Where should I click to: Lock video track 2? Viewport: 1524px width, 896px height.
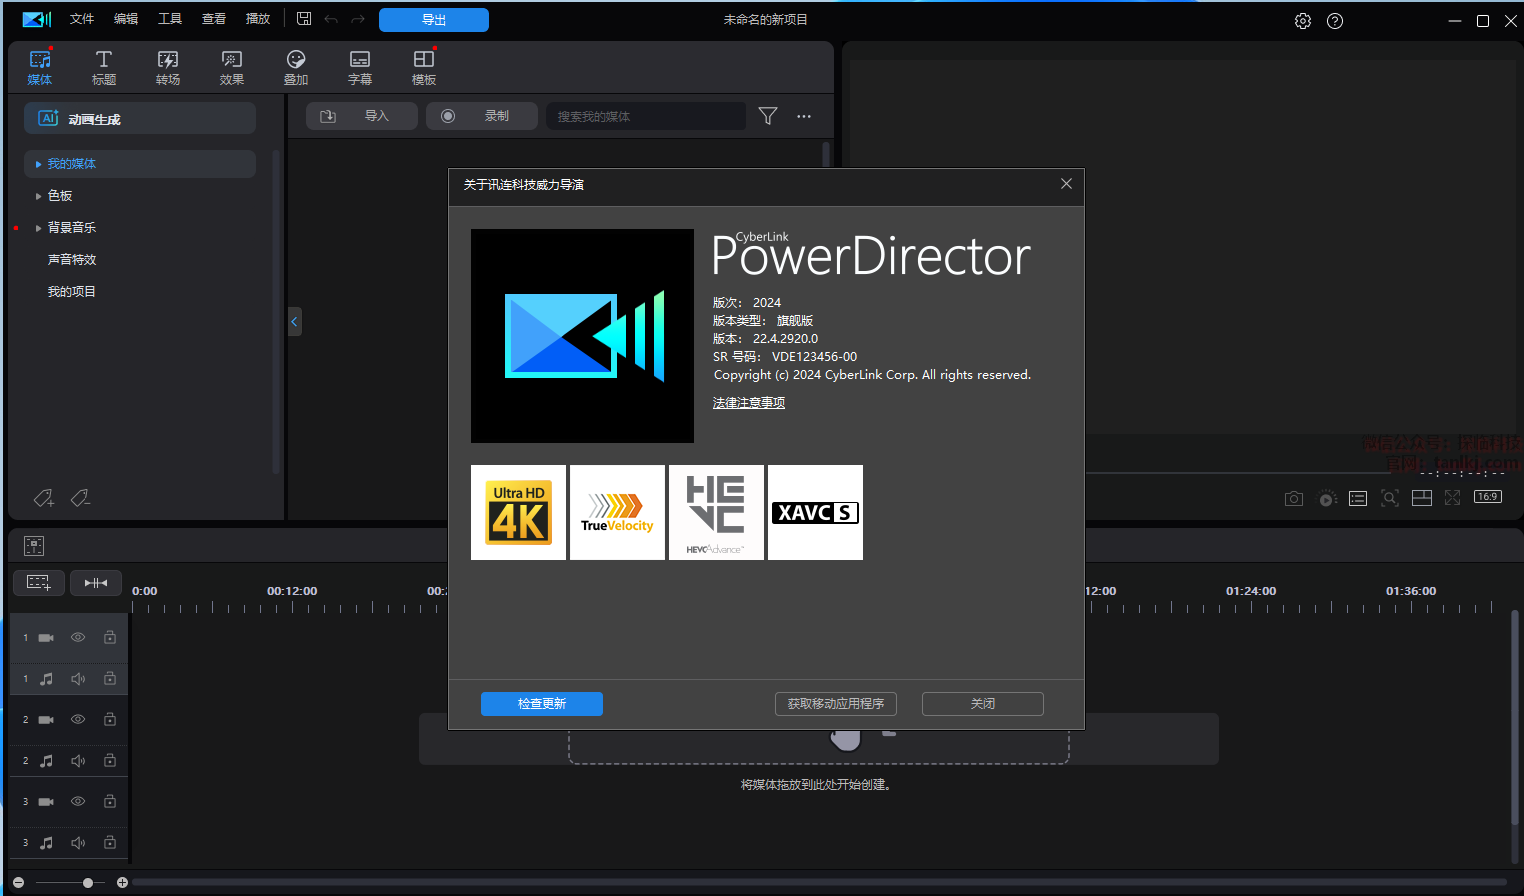110,720
